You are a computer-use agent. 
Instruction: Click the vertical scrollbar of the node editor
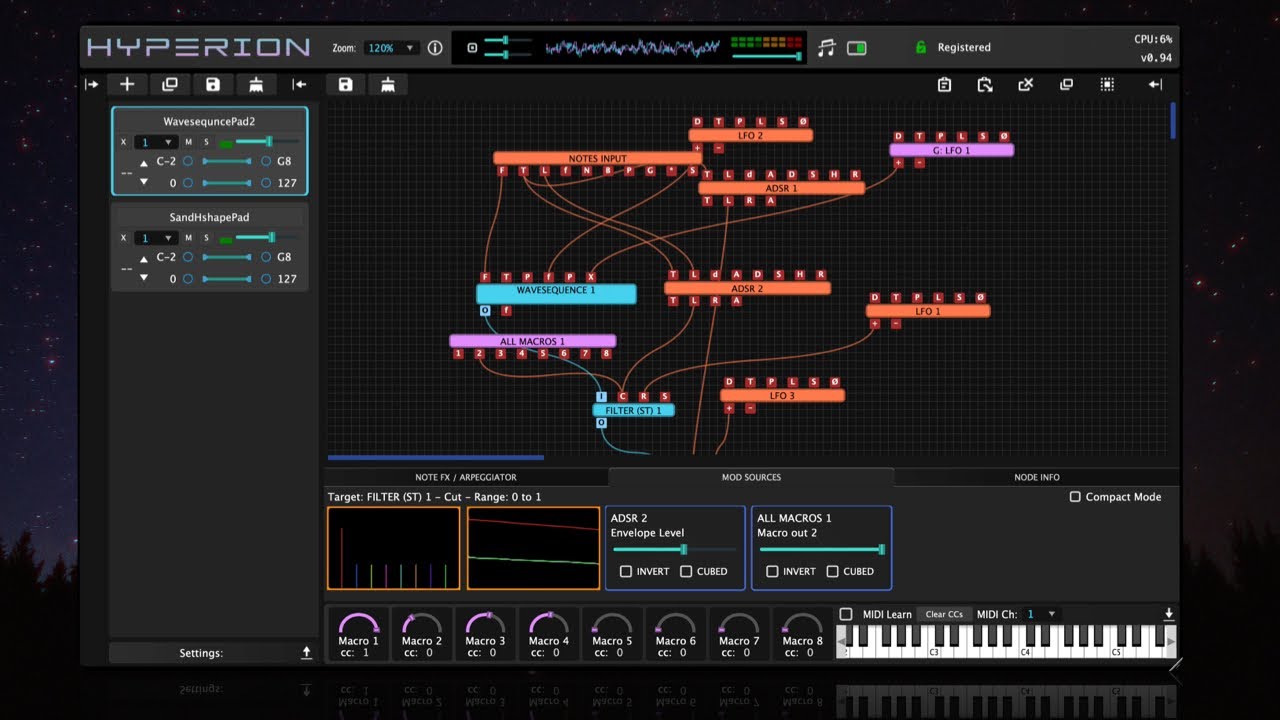(1174, 120)
